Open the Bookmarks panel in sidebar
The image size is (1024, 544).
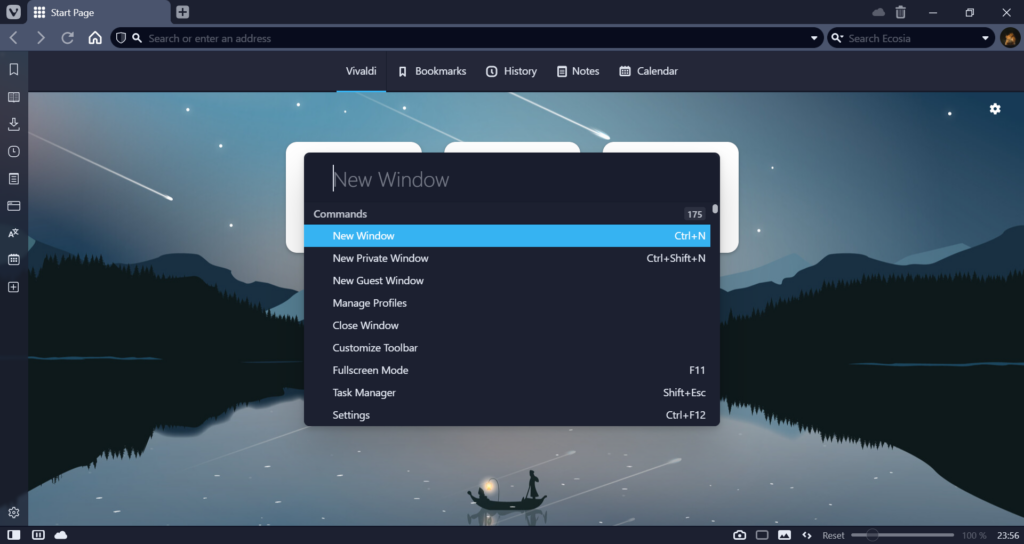[14, 69]
